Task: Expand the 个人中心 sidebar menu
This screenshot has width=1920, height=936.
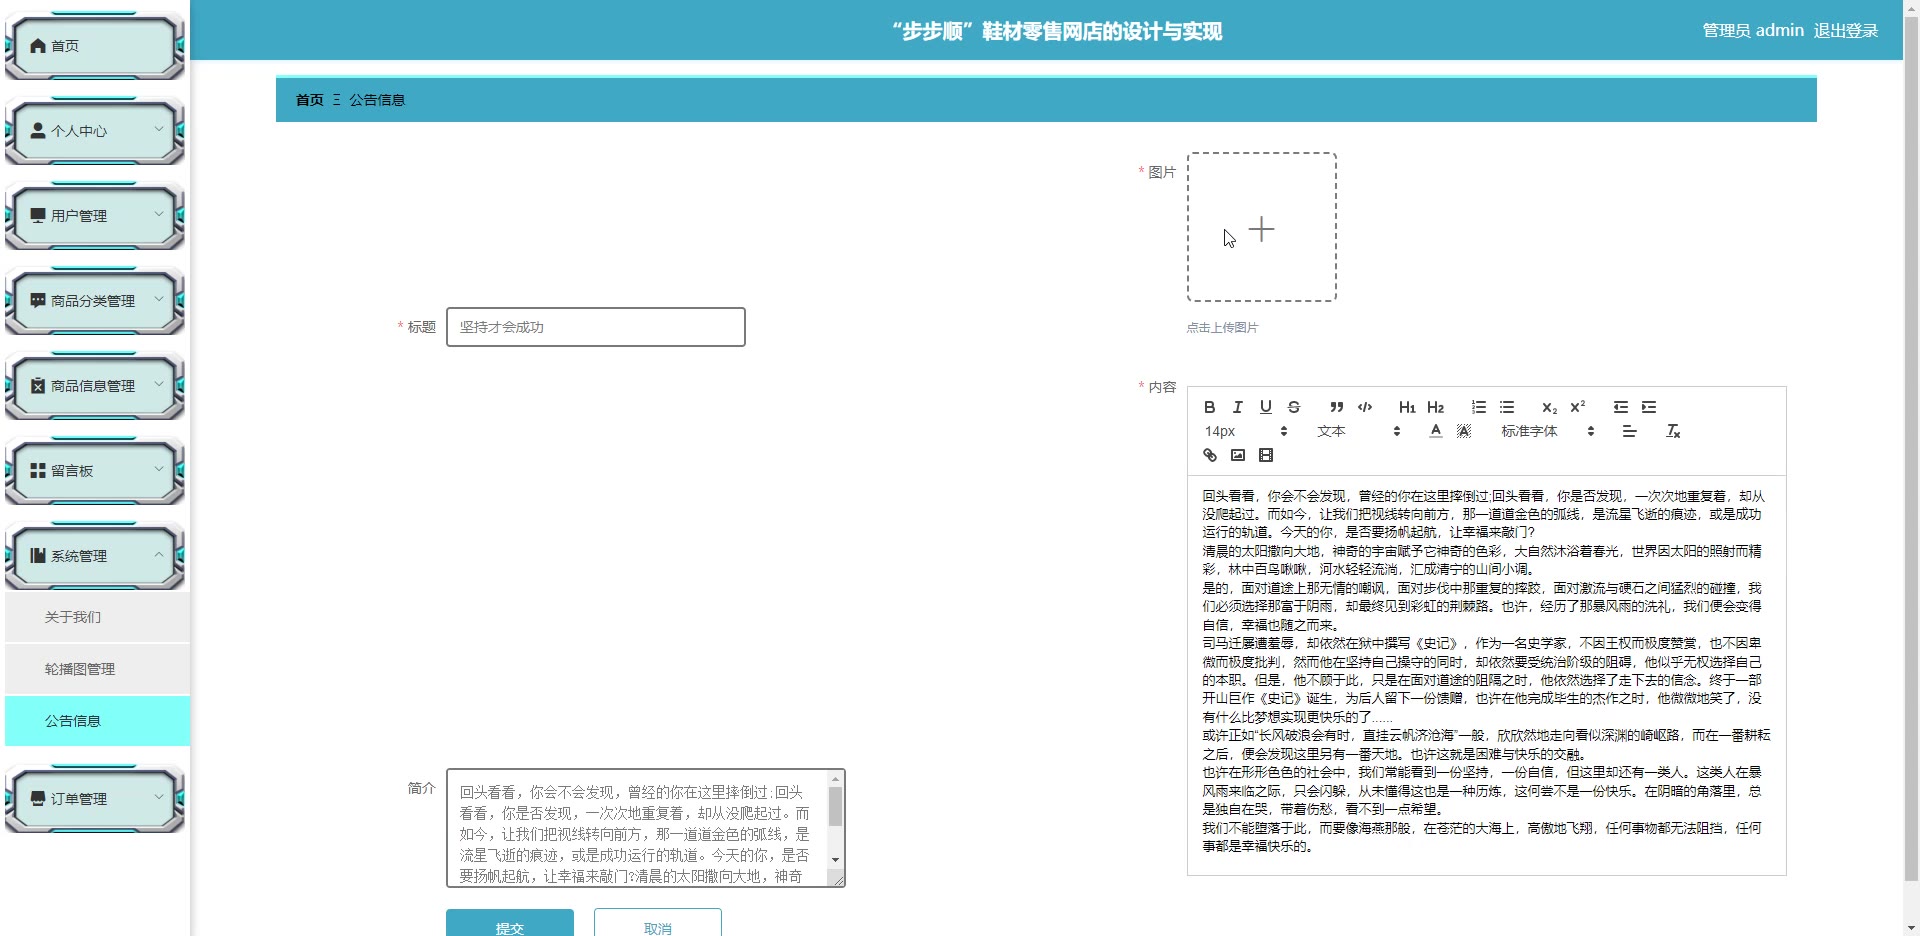Action: pos(95,131)
